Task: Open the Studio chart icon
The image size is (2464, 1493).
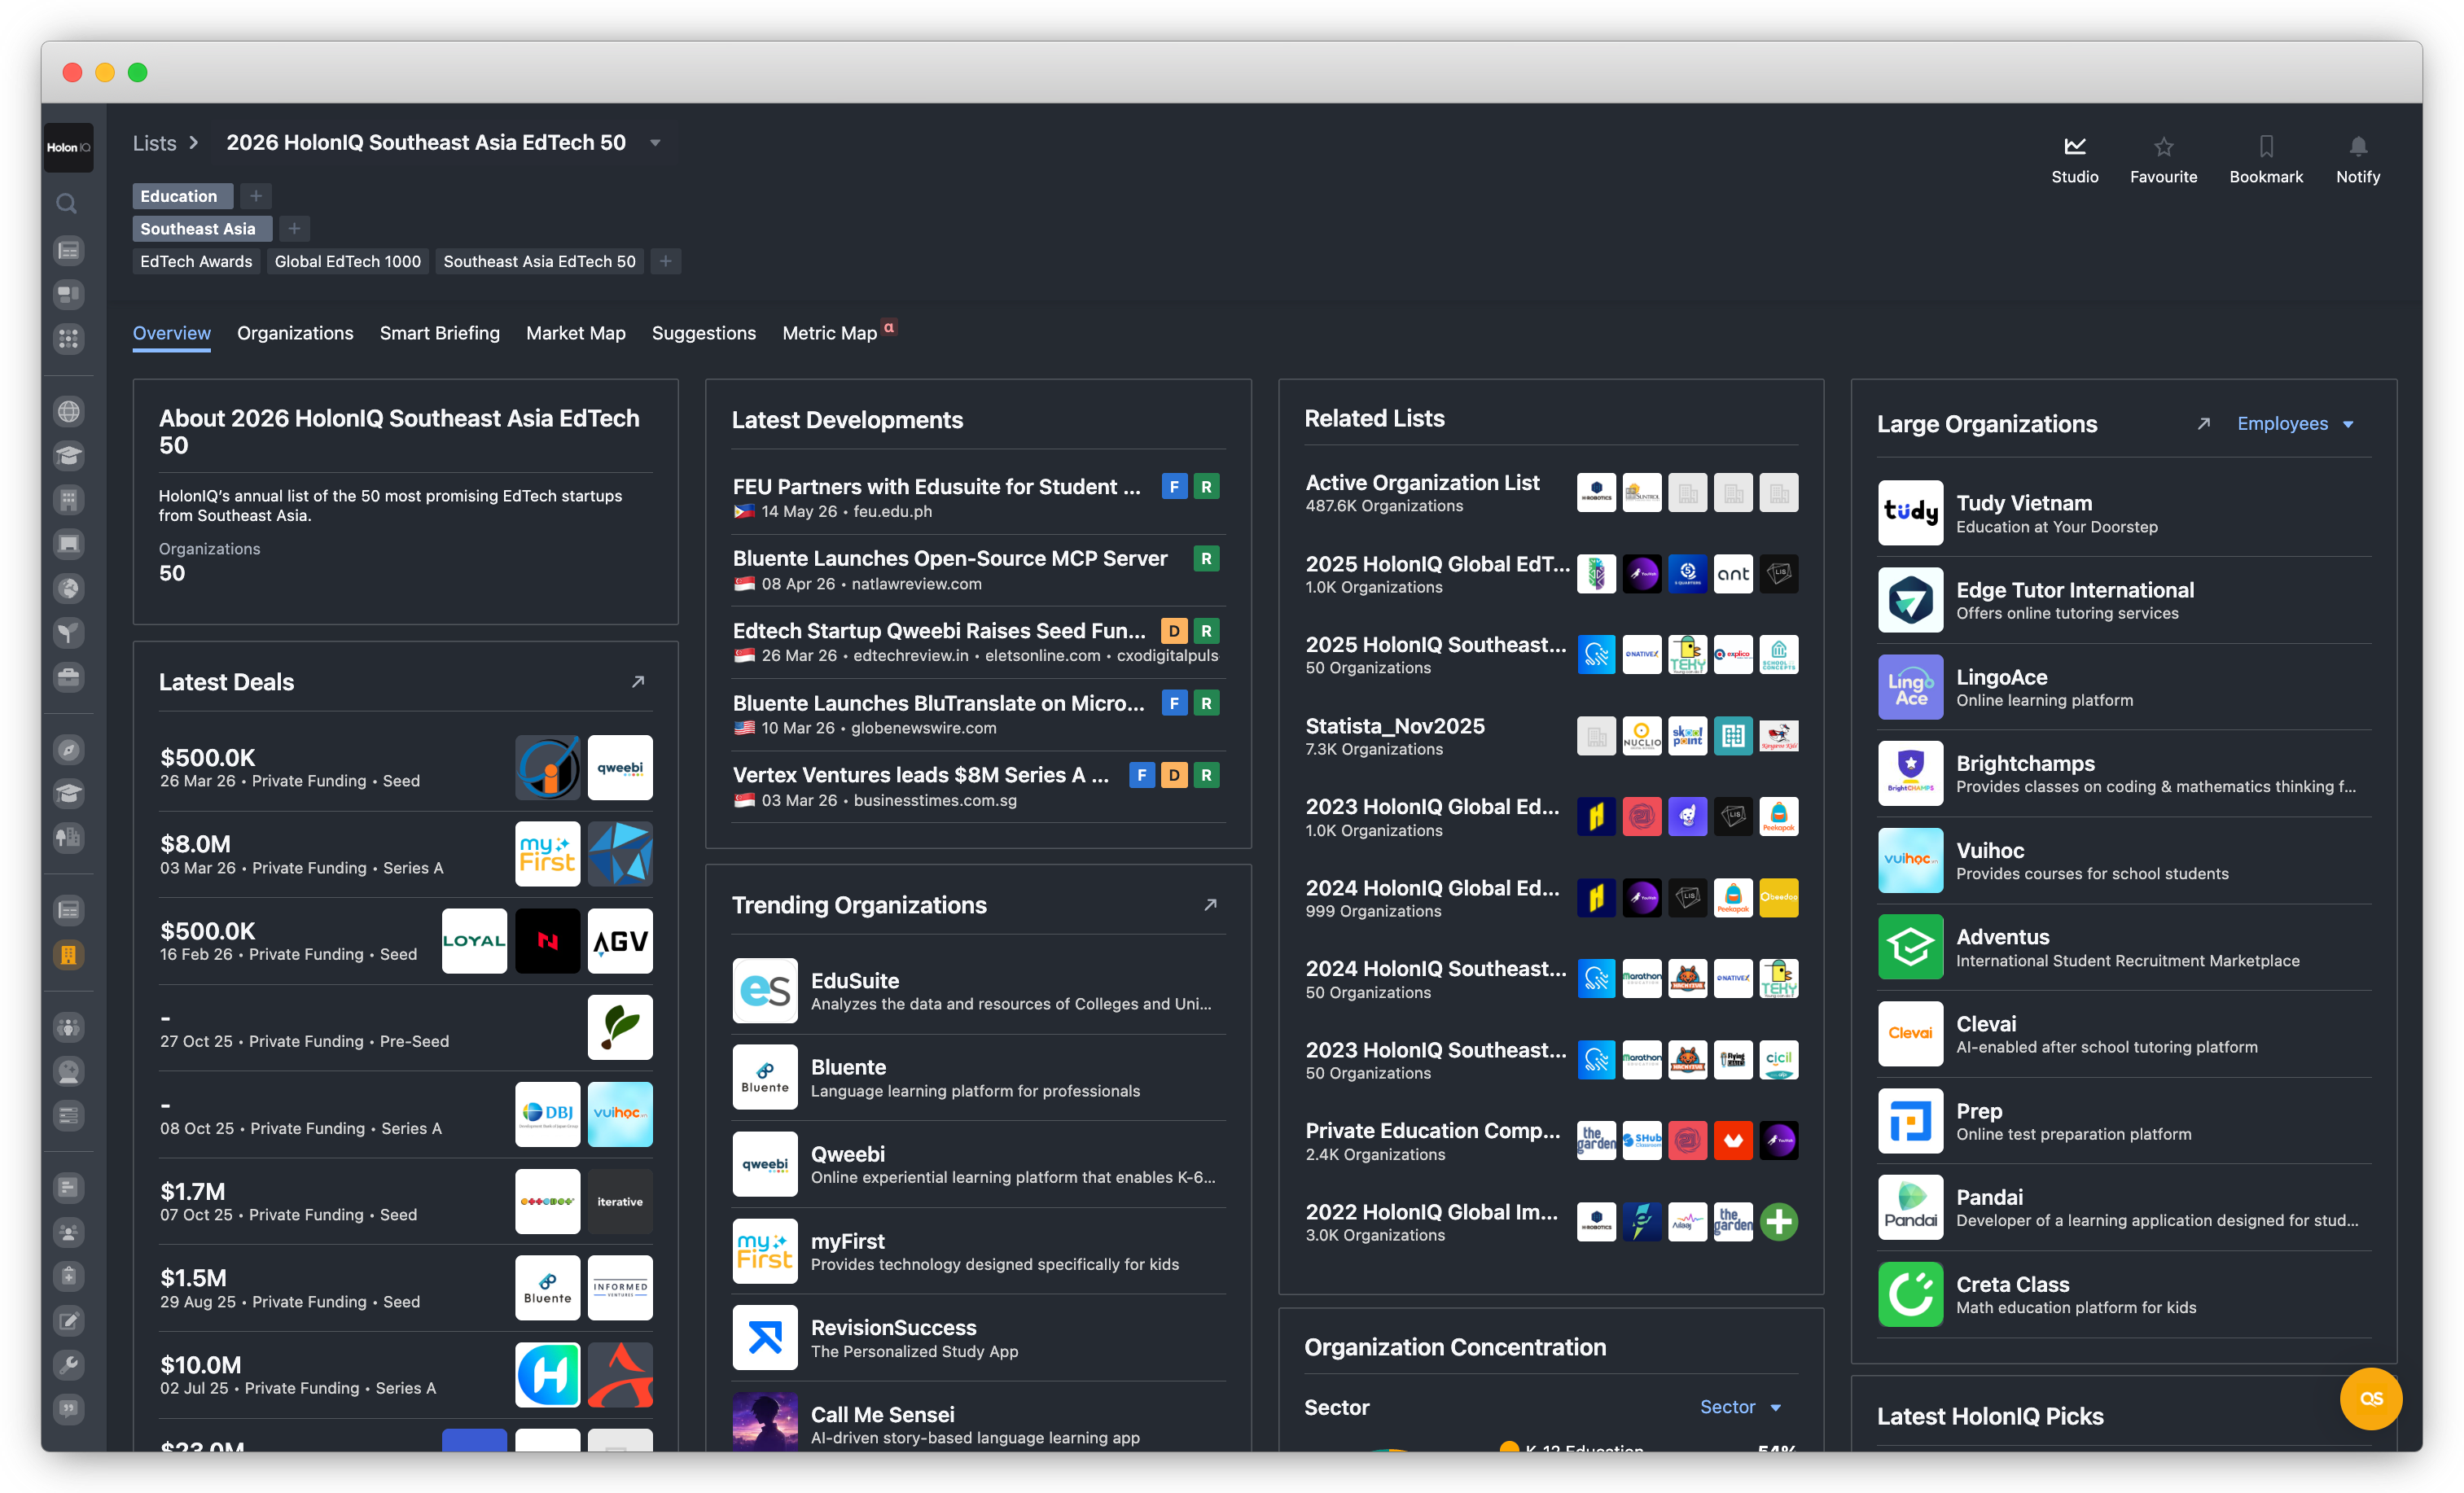Action: [2074, 146]
